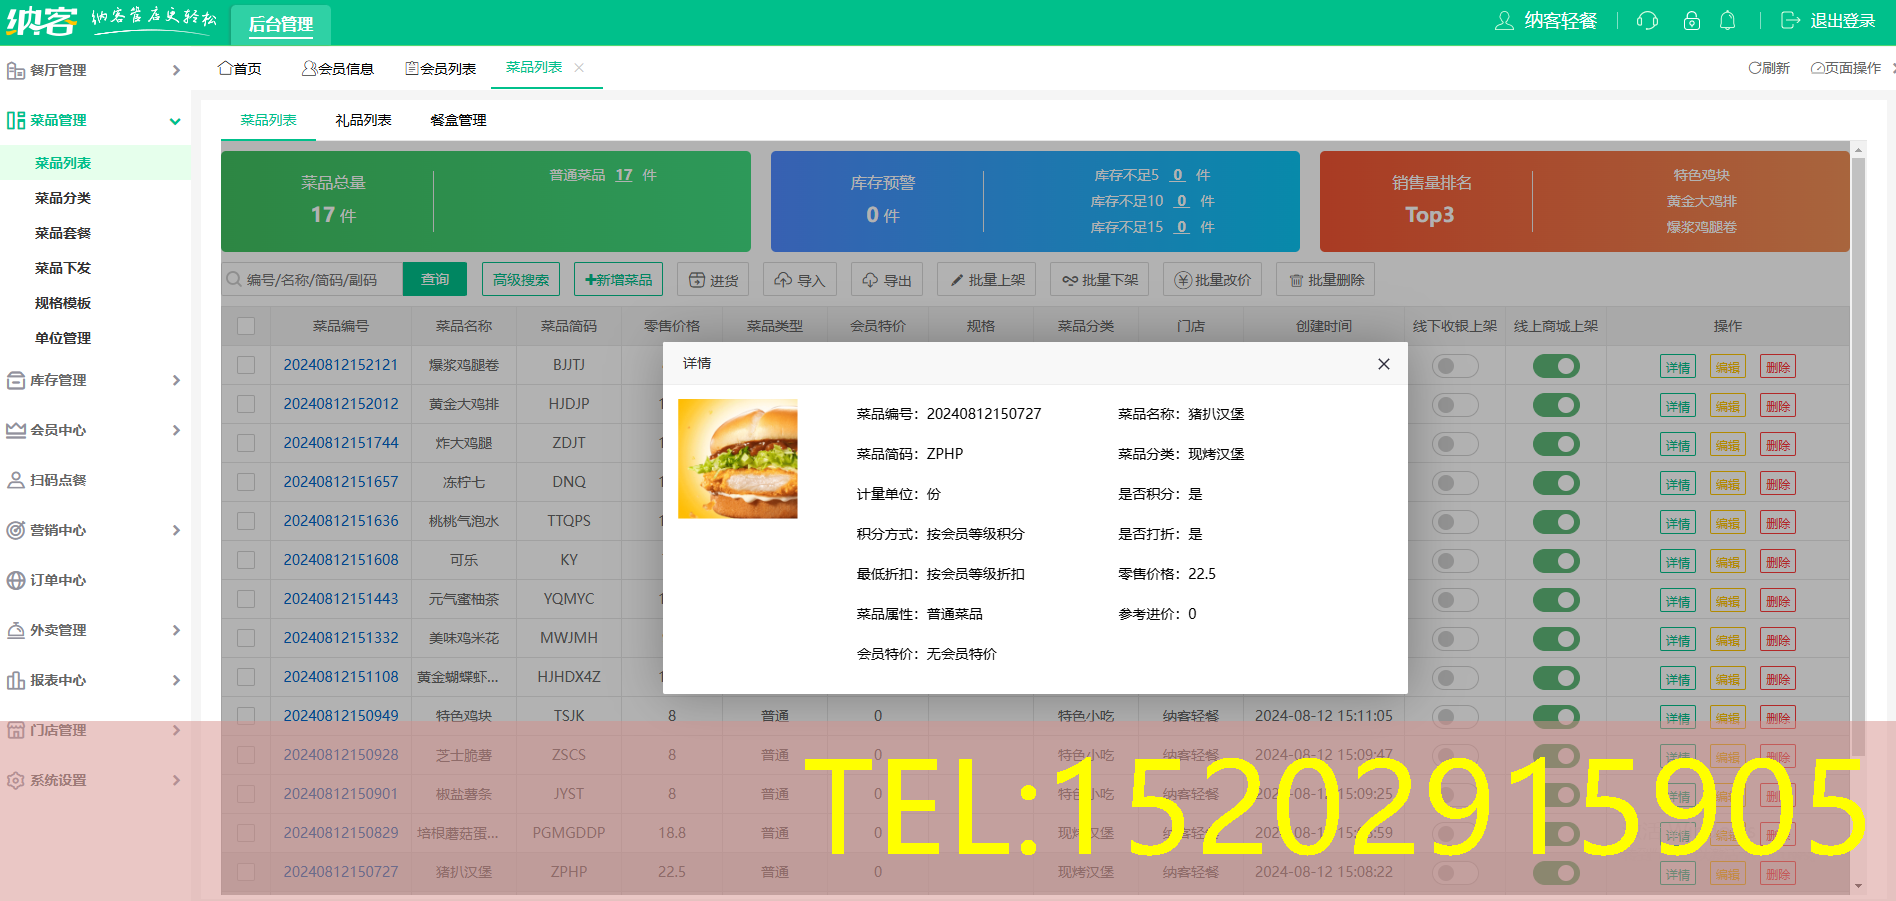Switch to the 礼品列表 tab
1896x901 pixels.
tap(366, 119)
